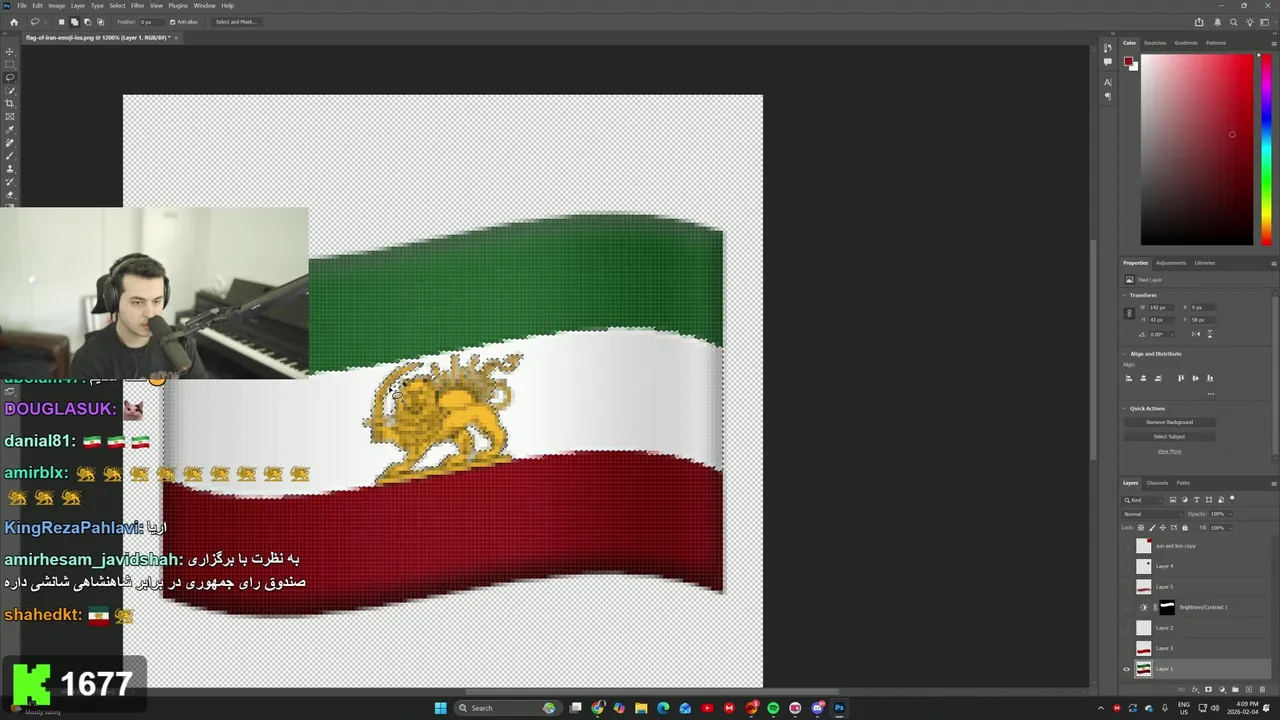Click the vertical hue slider strip

coord(1267,148)
